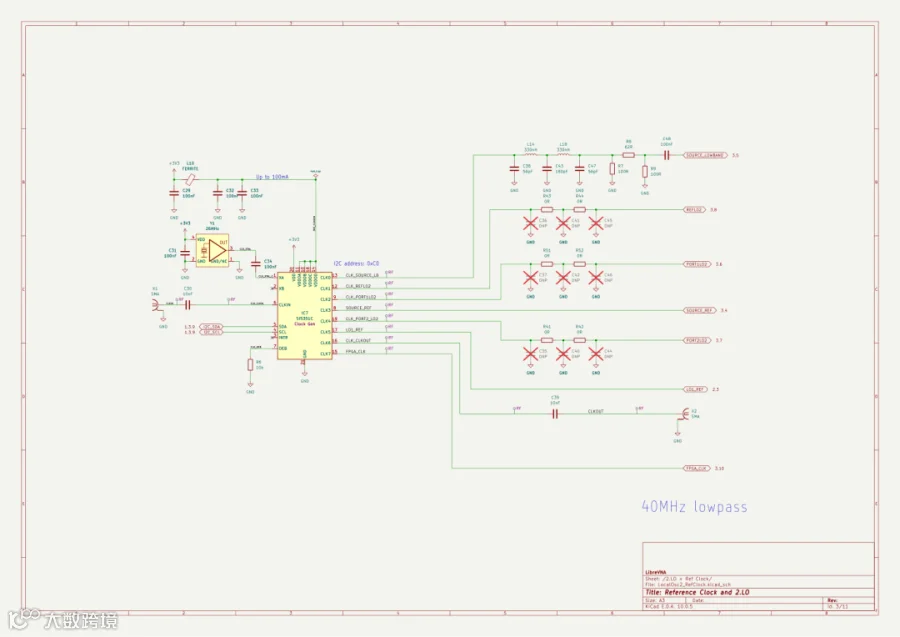Image resolution: width=900 pixels, height=637 pixels.
Task: Click the FPGA_CLK hierarchical label
Action: [697, 468]
